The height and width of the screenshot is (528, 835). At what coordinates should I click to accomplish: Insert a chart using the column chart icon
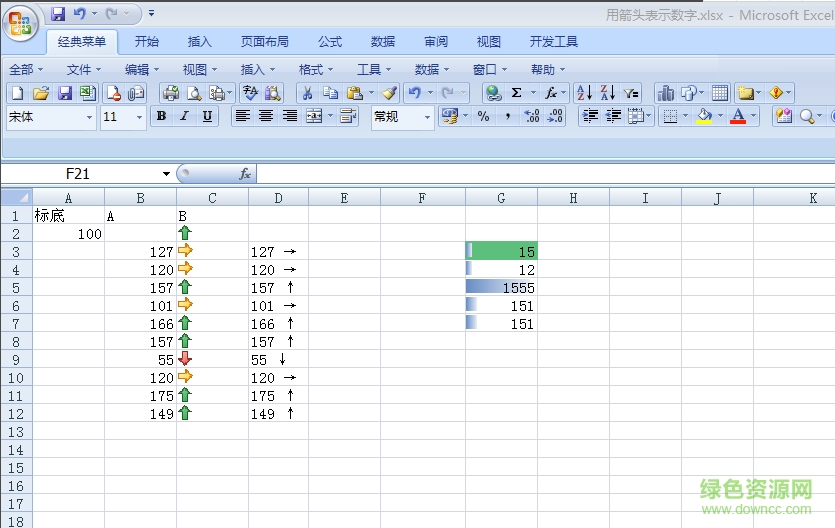(x=666, y=93)
